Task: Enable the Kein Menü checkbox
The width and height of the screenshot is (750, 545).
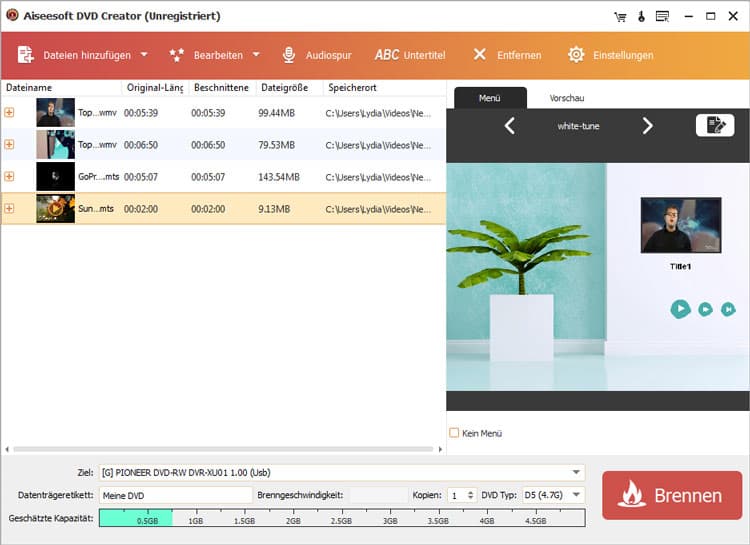Action: pos(454,433)
